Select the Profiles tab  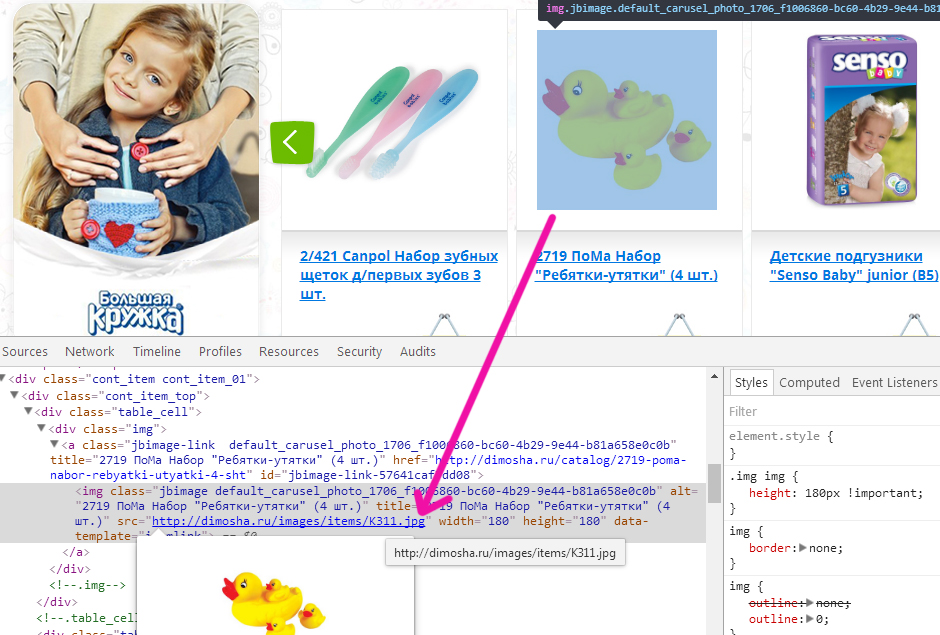tap(220, 352)
